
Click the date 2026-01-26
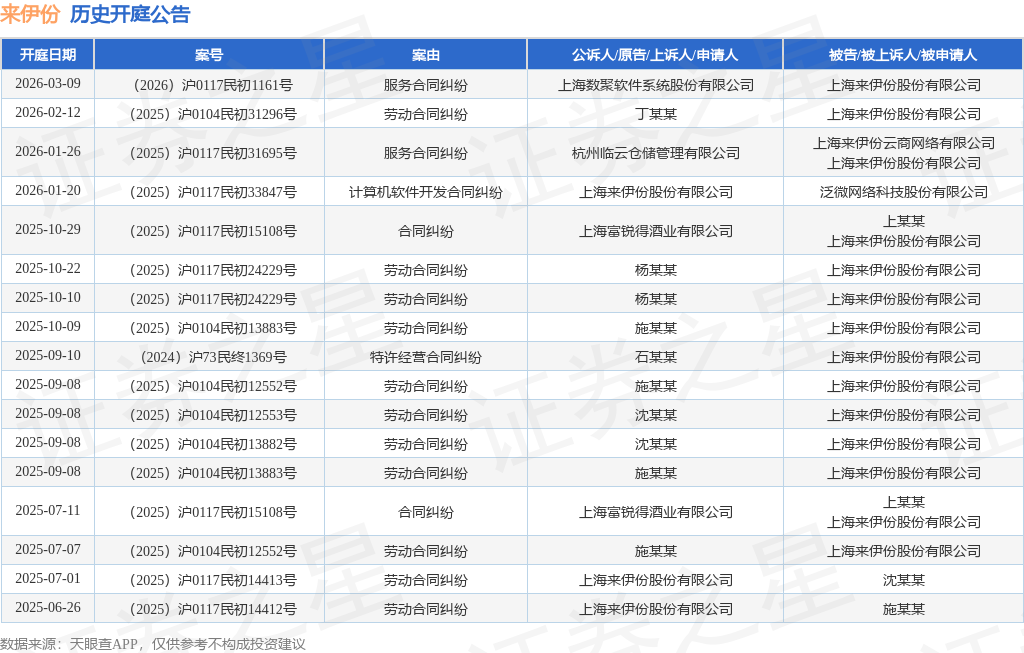(48, 151)
